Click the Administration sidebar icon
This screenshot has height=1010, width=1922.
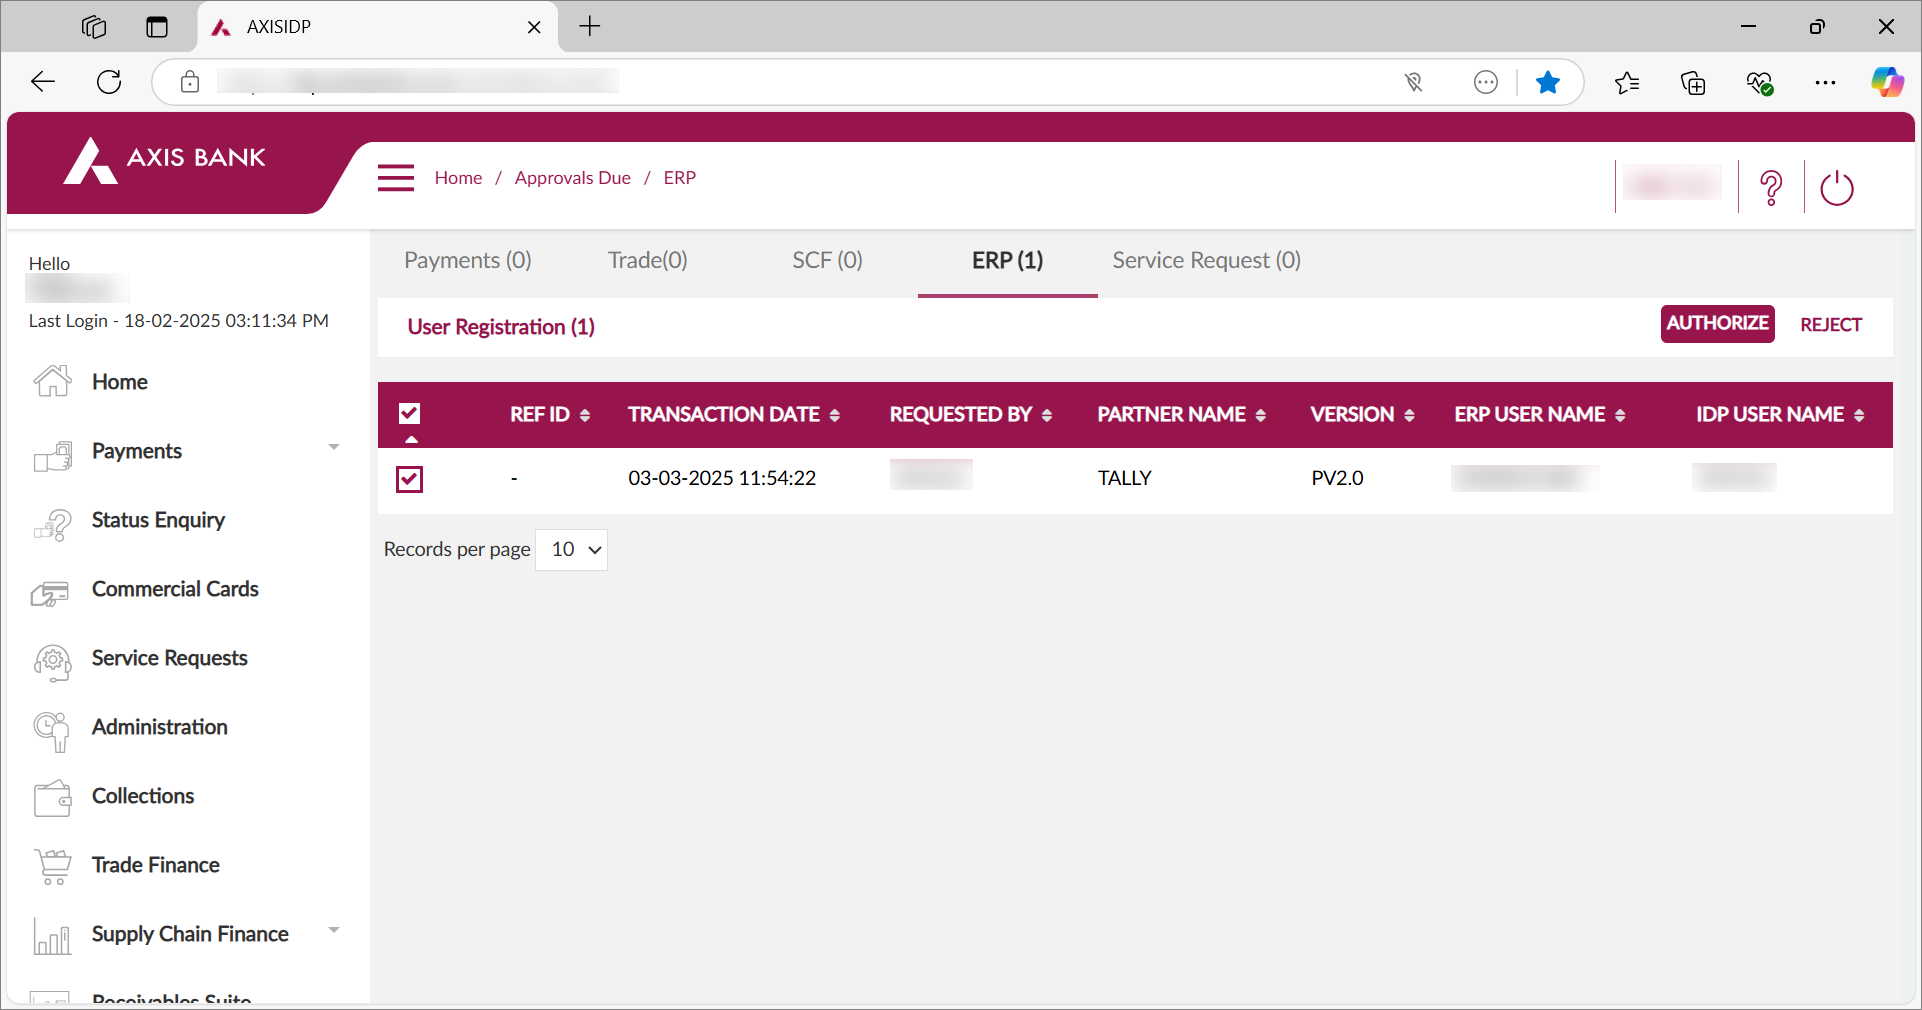52,731
